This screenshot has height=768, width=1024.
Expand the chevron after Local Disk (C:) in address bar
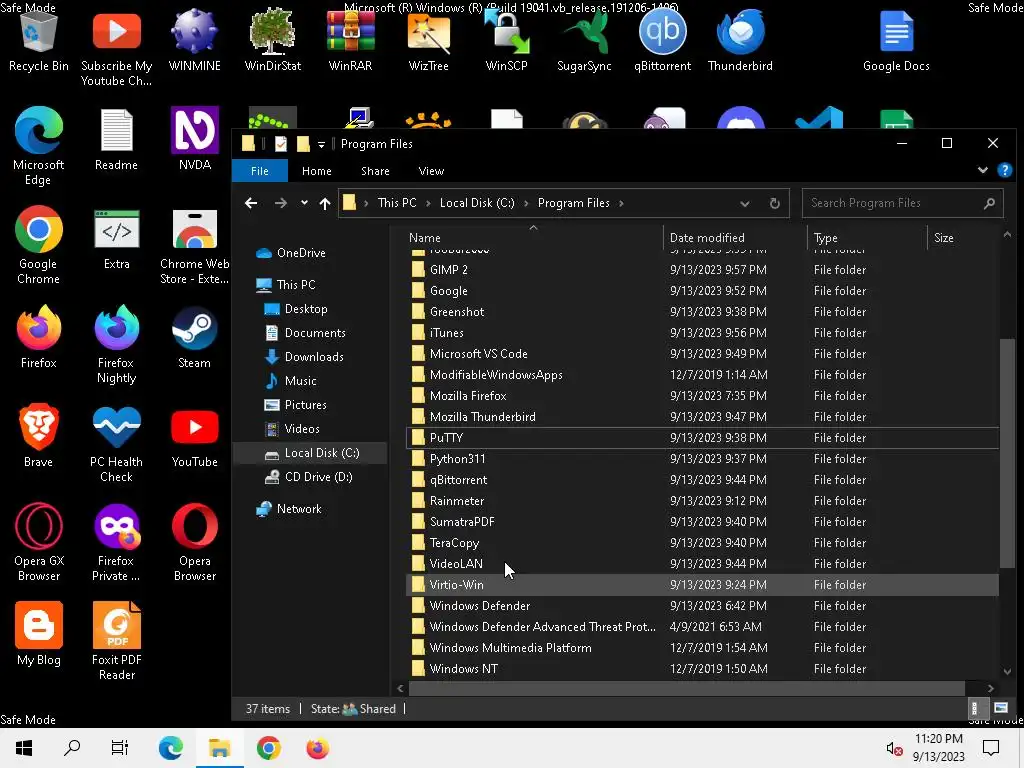(x=526, y=203)
